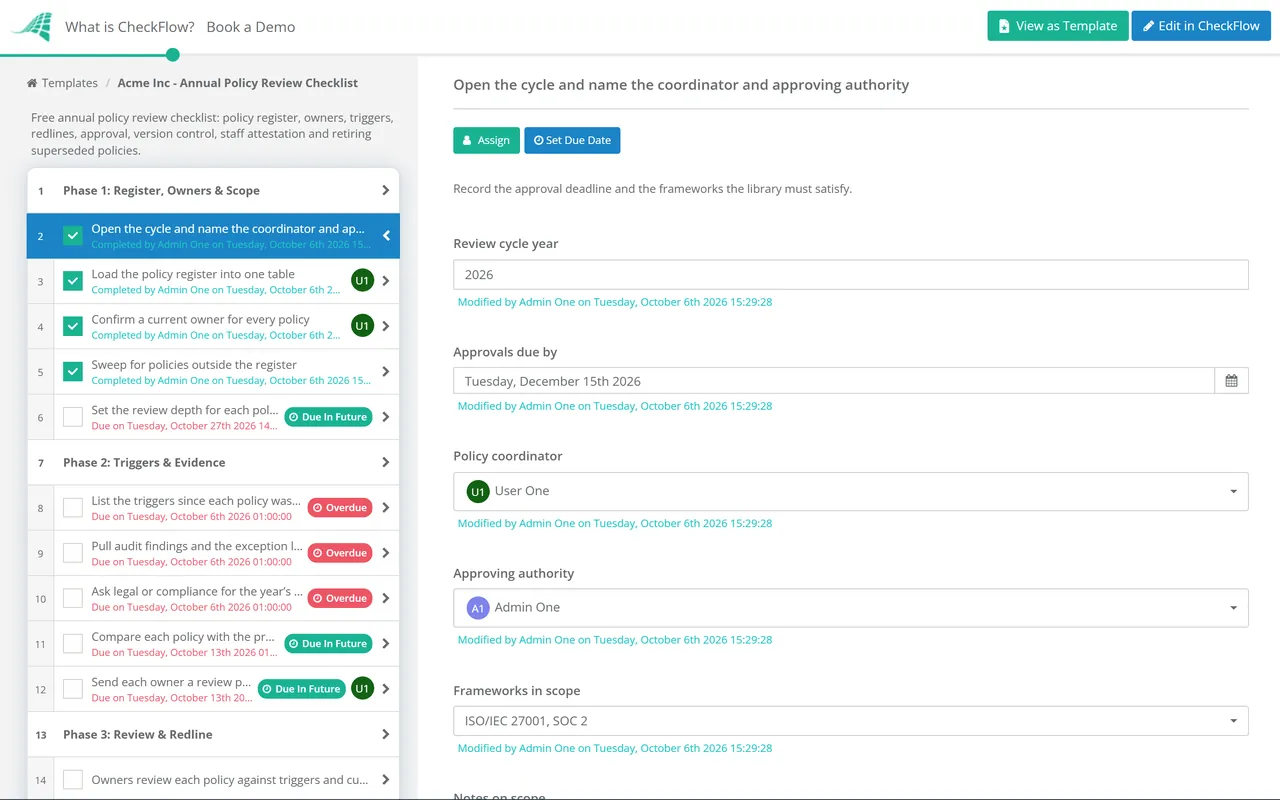This screenshot has height=800, width=1280.
Task: Open the Approving authority dropdown
Action: click(x=851, y=608)
